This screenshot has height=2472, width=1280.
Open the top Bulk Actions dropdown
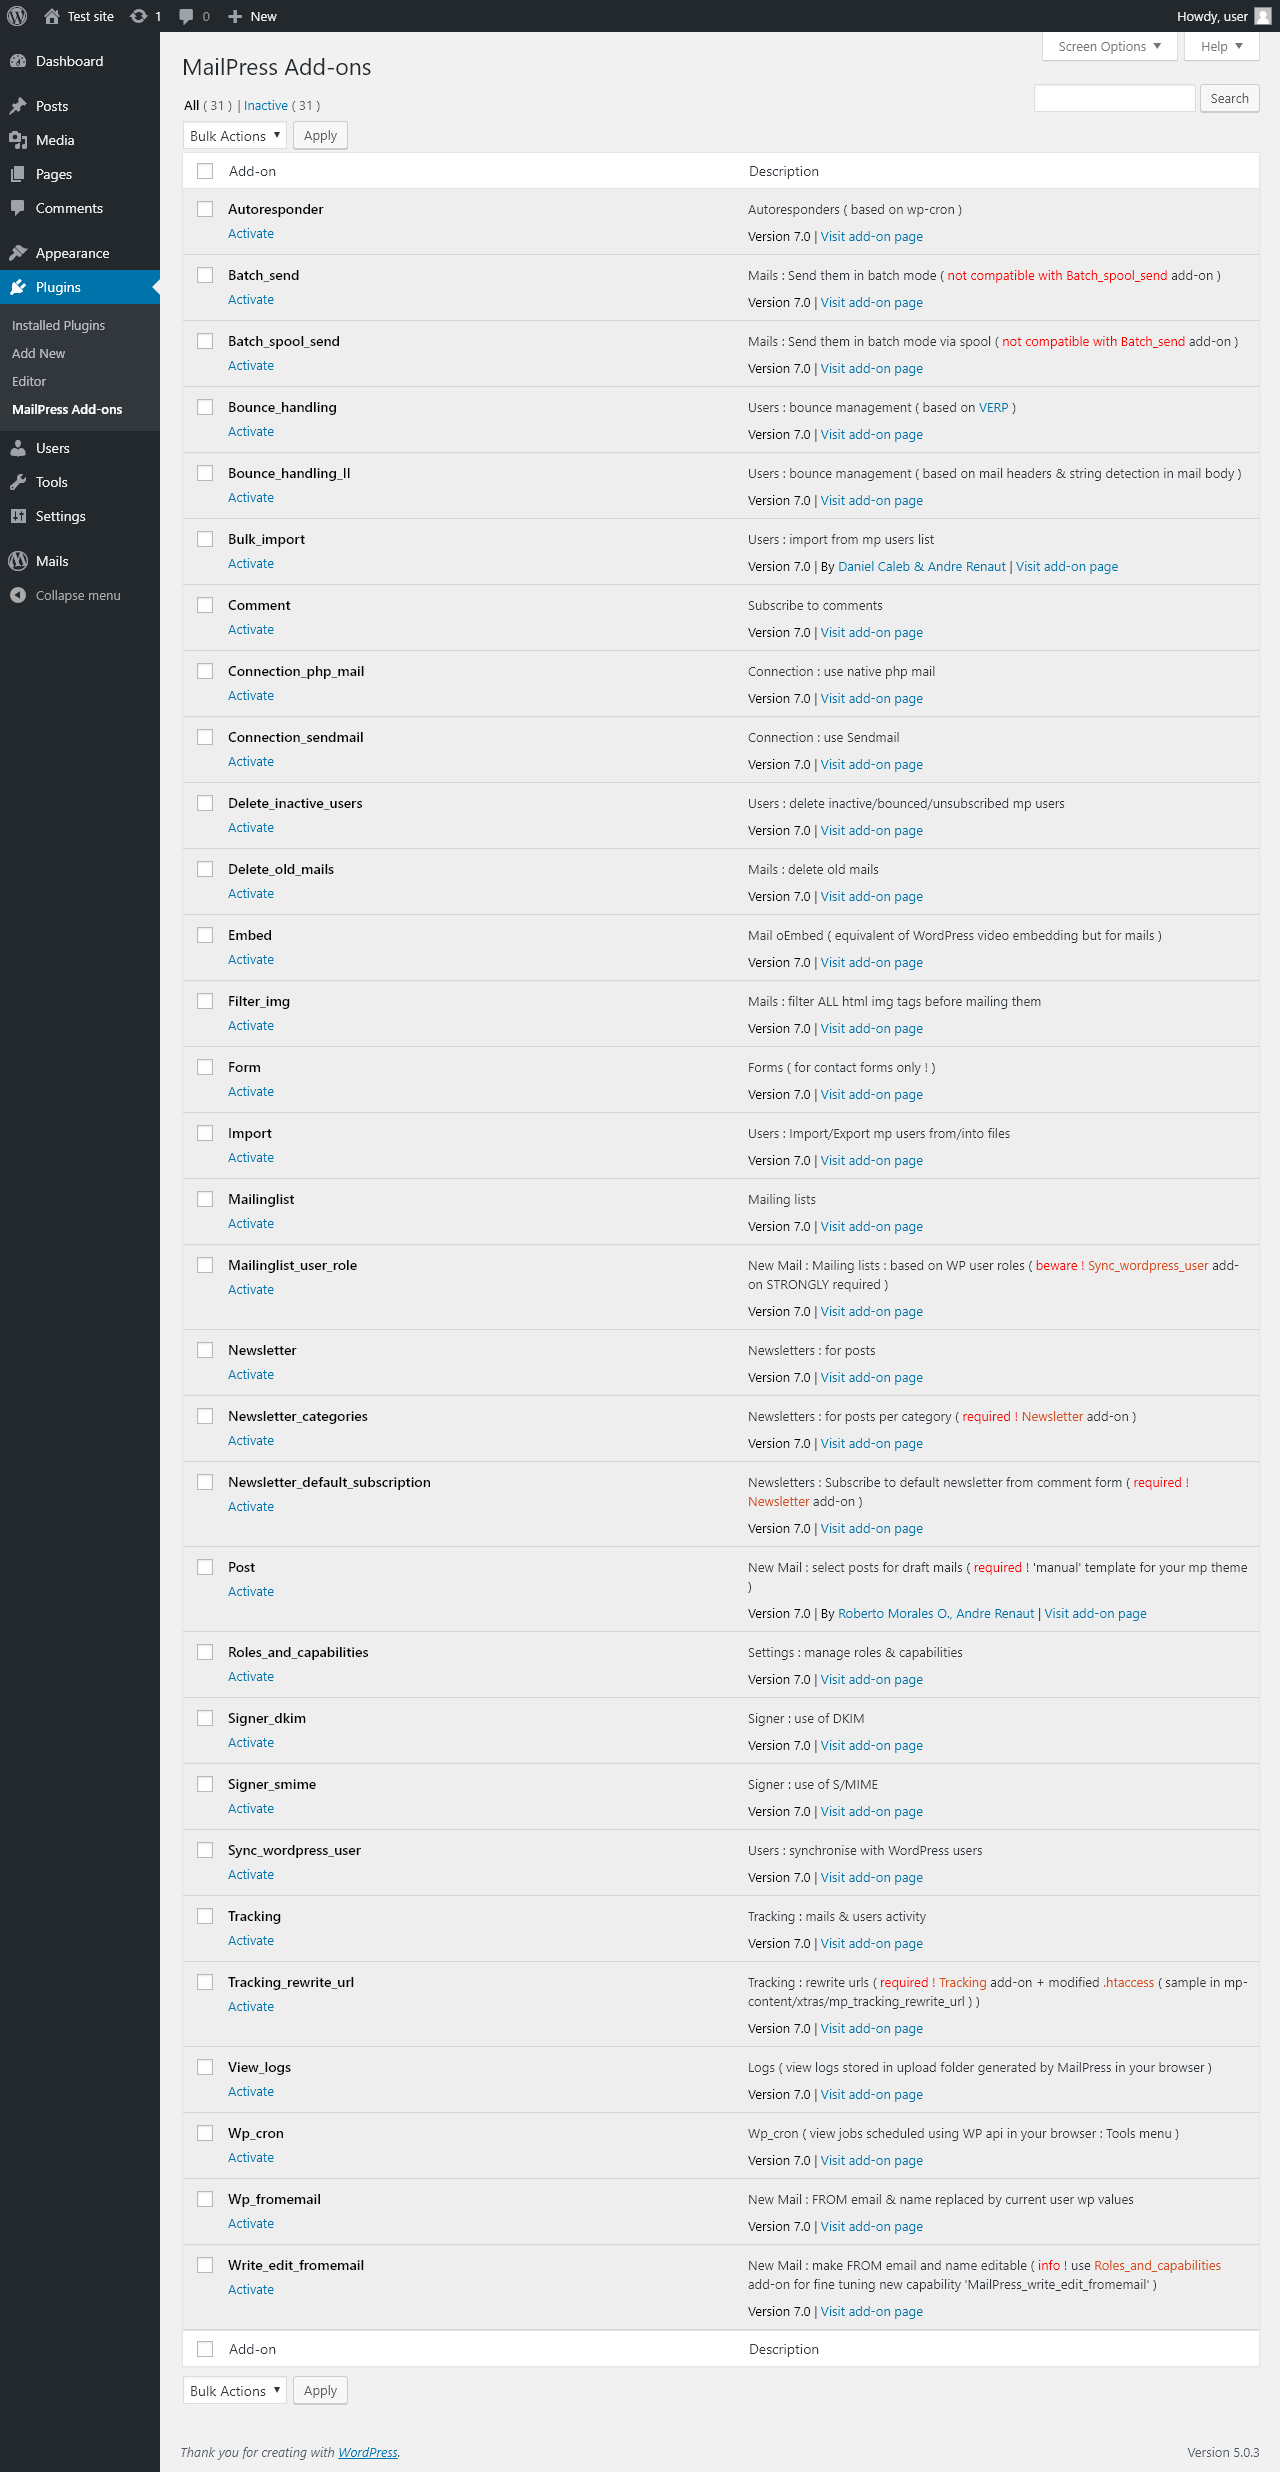coord(235,136)
